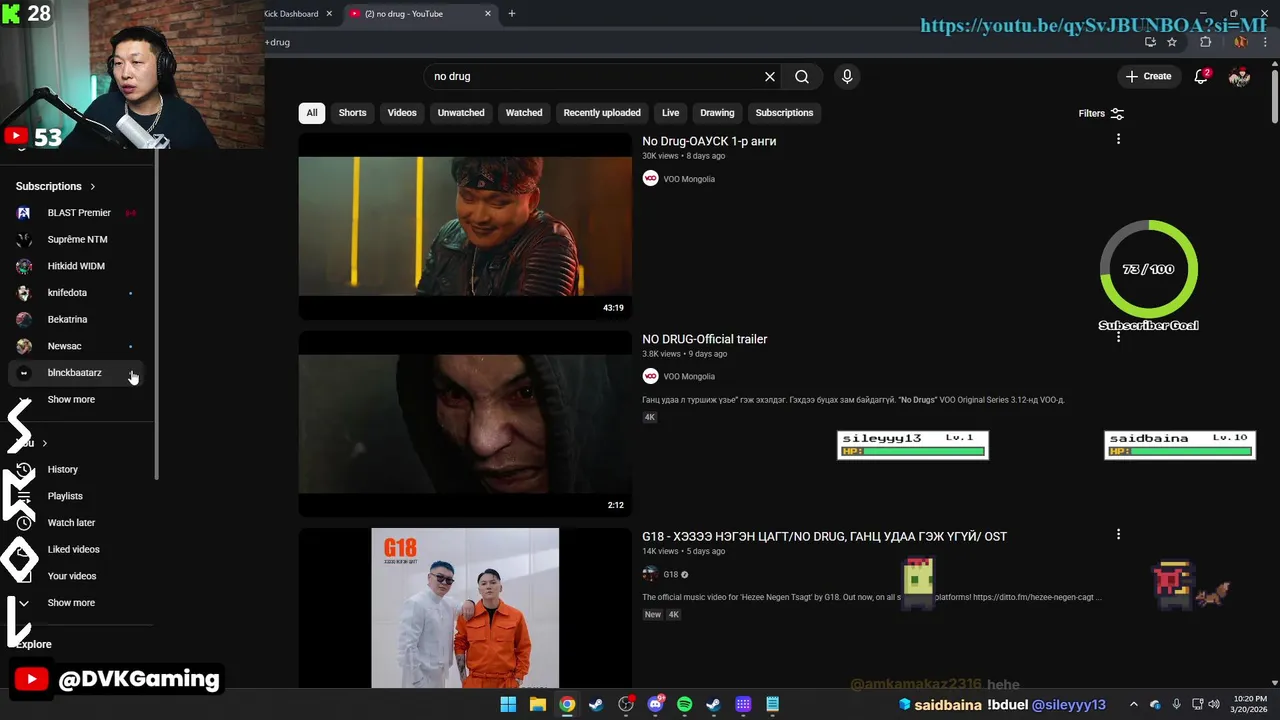Viewport: 1280px width, 720px height.
Task: Open the No Drug-ОАУСК 1-р анги title
Action: [x=709, y=141]
